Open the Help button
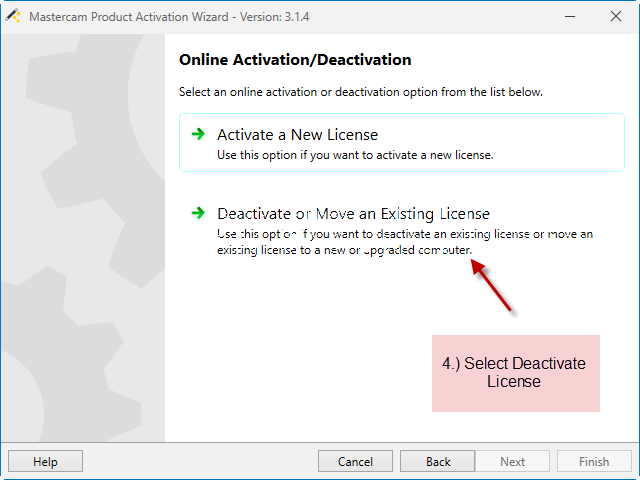640x480 pixels. point(45,461)
